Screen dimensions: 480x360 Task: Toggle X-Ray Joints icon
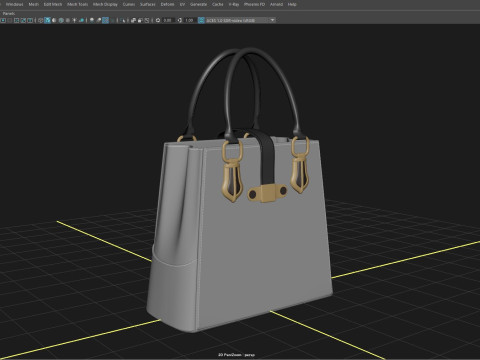tap(147, 20)
